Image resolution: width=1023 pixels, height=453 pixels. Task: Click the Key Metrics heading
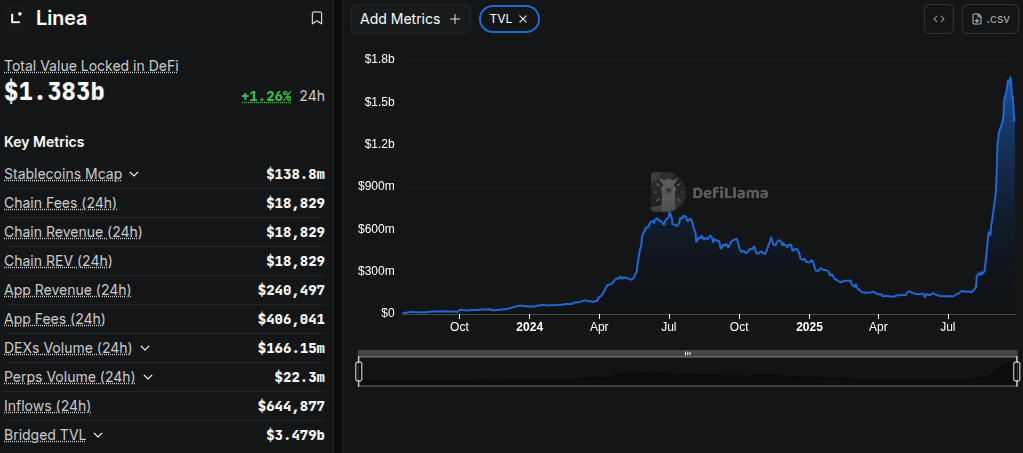[44, 142]
